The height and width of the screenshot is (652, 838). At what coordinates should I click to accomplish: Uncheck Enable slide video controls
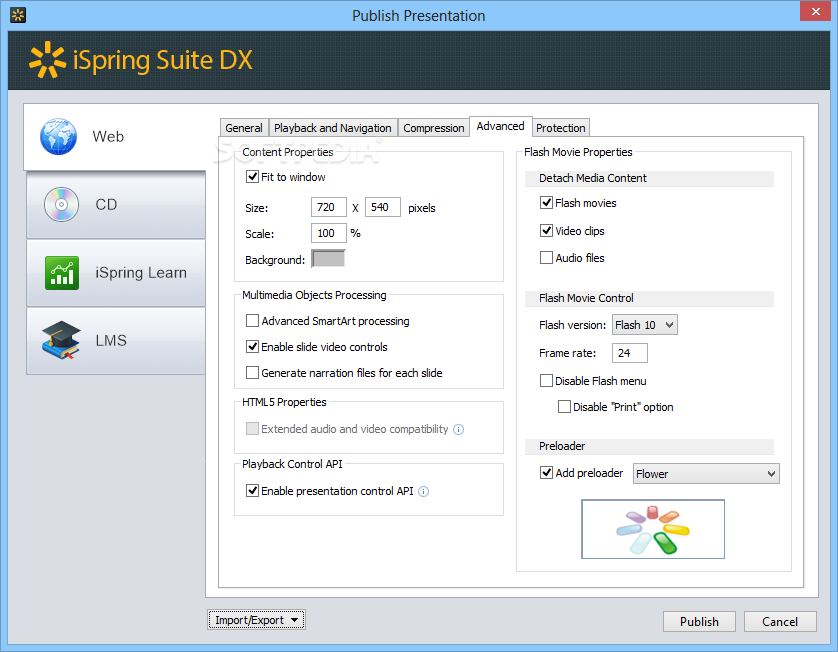point(252,347)
